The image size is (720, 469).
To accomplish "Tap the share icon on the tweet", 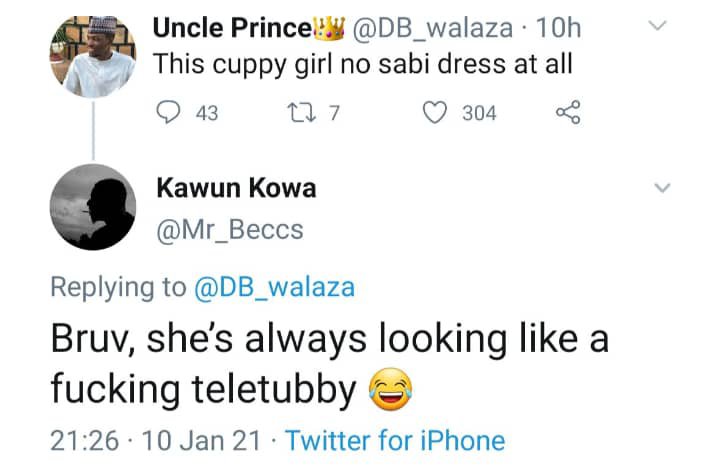I will [567, 113].
